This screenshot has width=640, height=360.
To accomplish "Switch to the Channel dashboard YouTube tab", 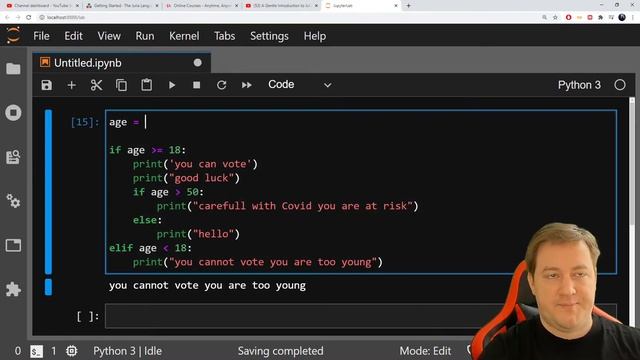I will (42, 6).
